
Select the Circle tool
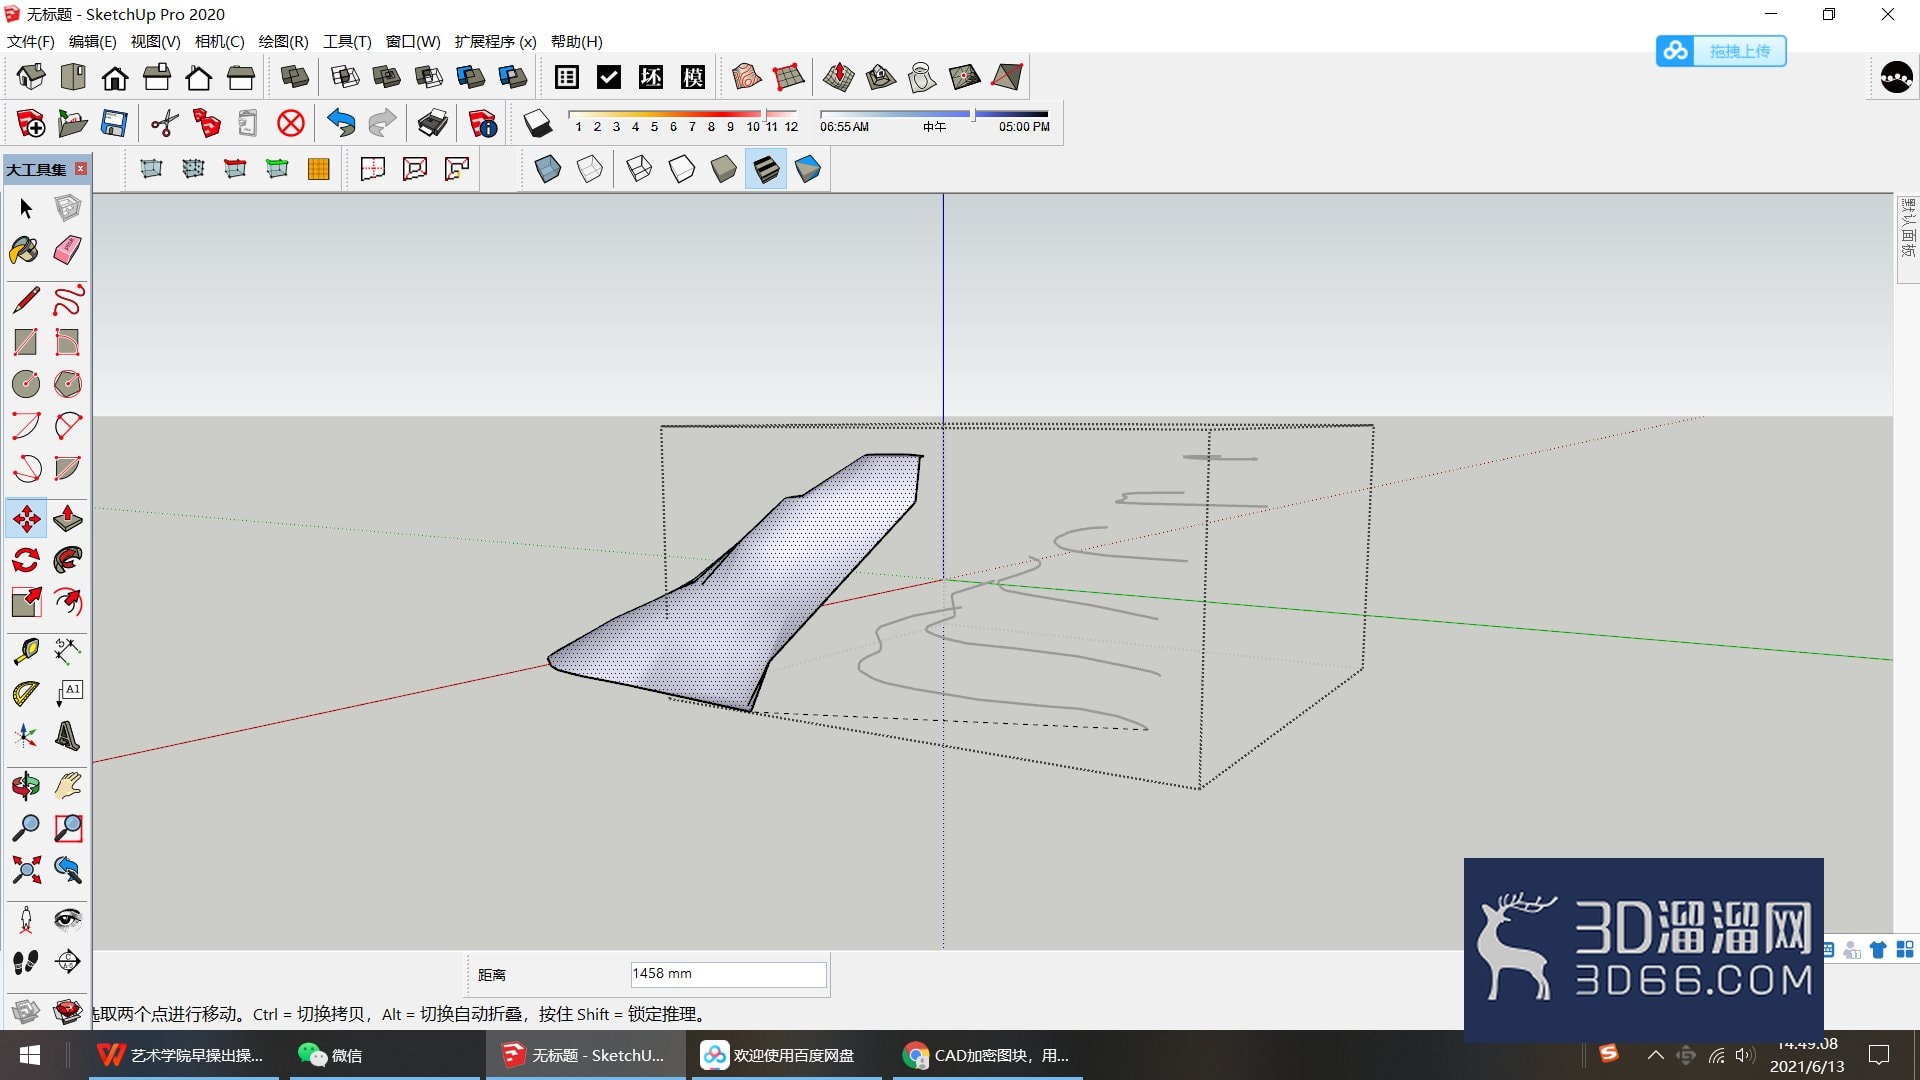pyautogui.click(x=26, y=384)
